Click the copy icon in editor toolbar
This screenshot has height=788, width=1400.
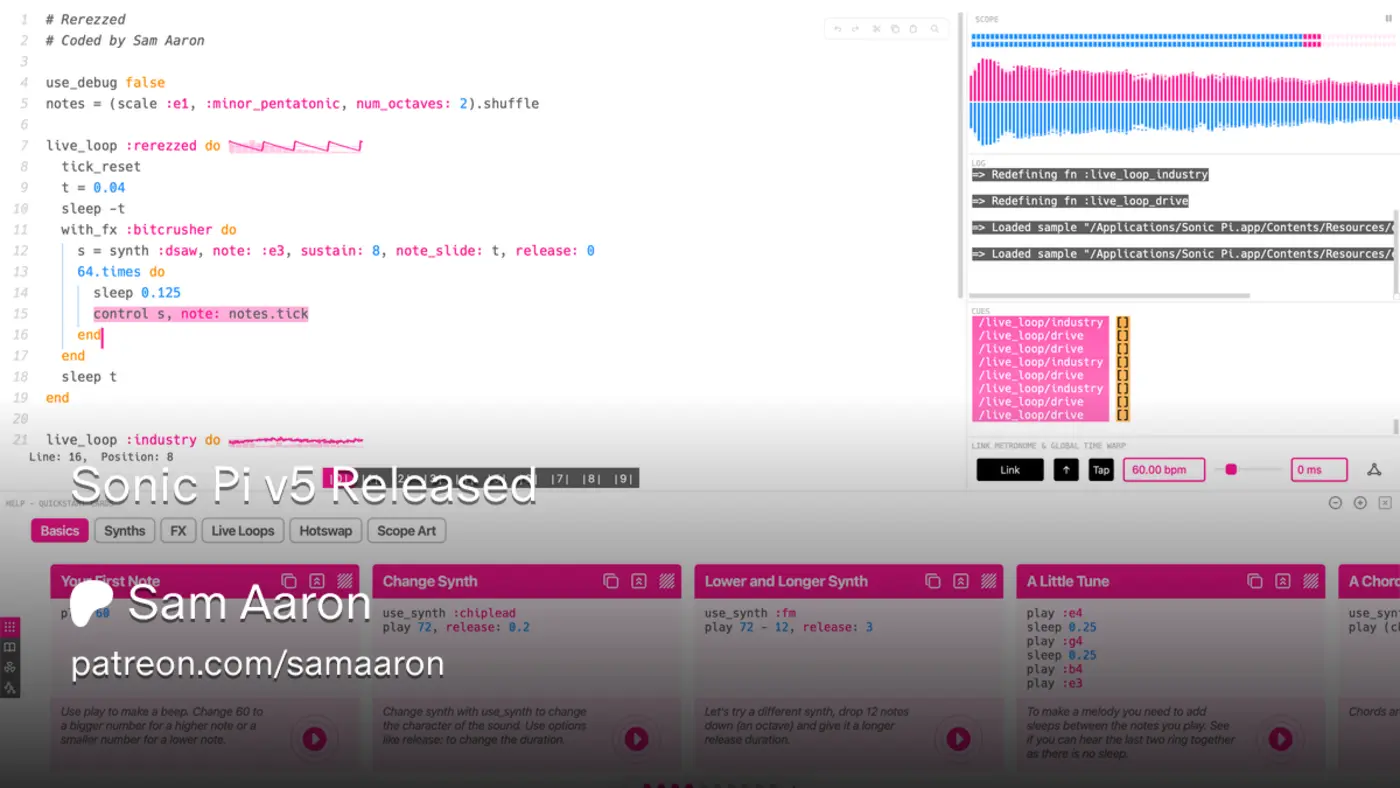coord(895,29)
